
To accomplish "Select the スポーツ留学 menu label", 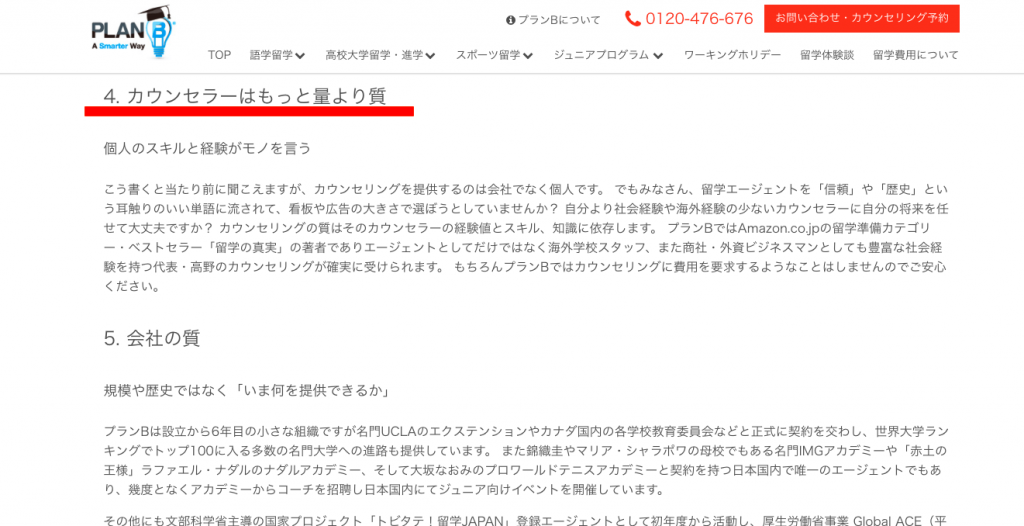I will 488,55.
